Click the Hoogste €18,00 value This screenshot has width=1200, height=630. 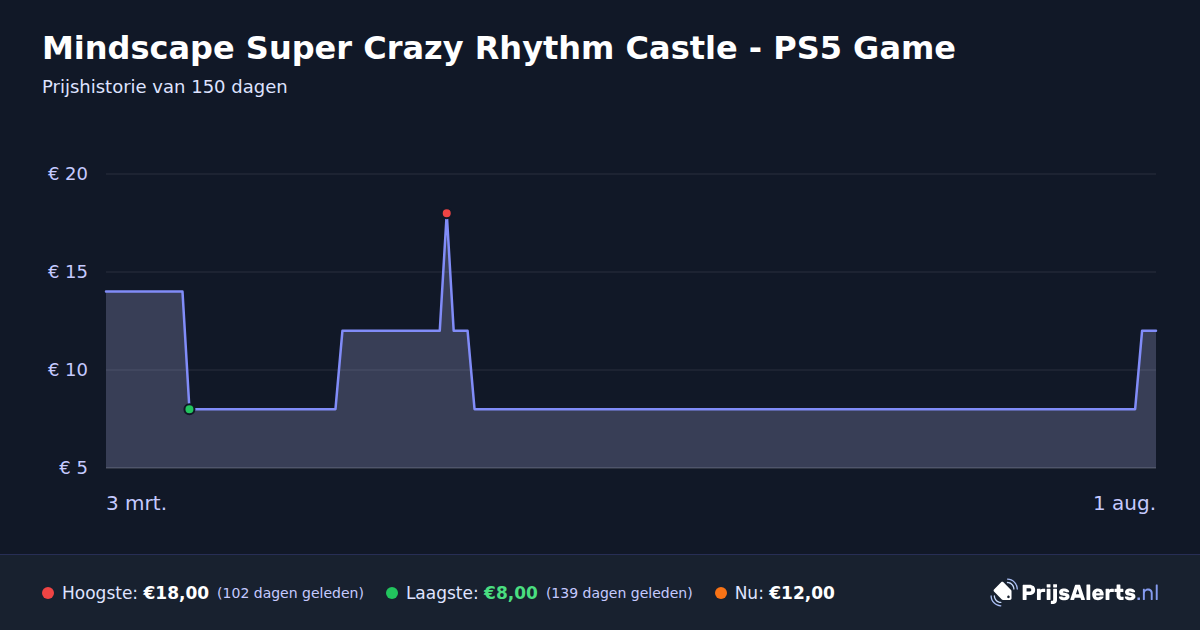176,593
